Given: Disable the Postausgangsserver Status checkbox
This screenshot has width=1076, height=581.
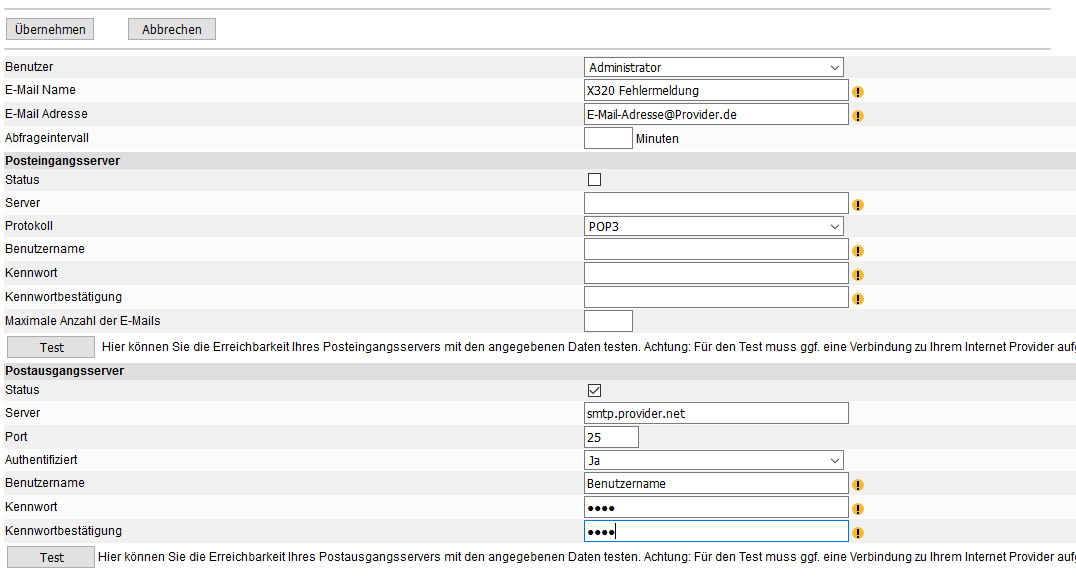Looking at the screenshot, I should 595,390.
